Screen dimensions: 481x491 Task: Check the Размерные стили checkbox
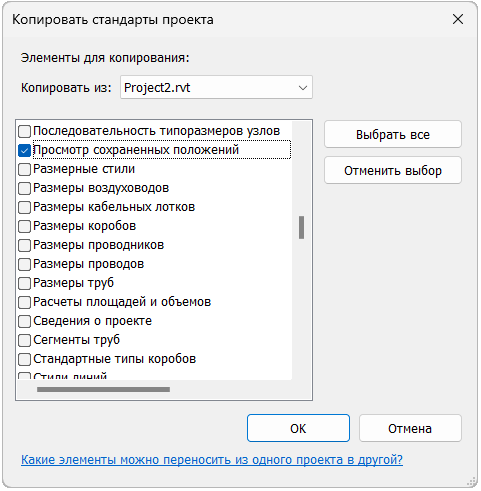pyautogui.click(x=24, y=169)
